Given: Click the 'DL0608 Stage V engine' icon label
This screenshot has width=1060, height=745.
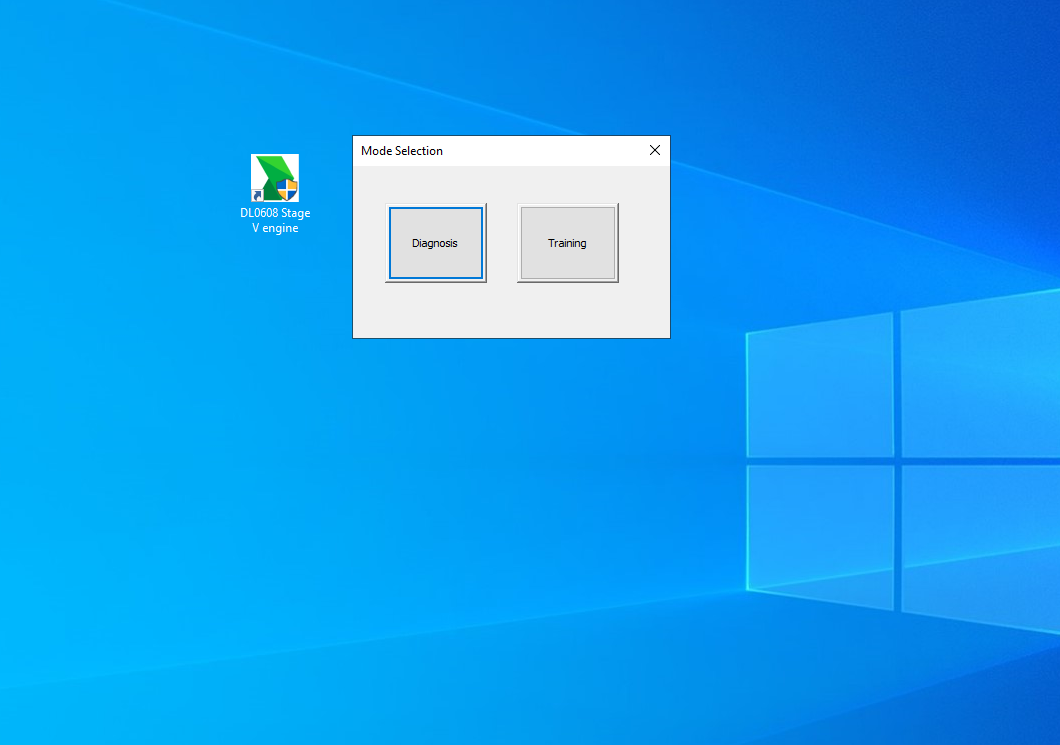Looking at the screenshot, I should point(275,220).
